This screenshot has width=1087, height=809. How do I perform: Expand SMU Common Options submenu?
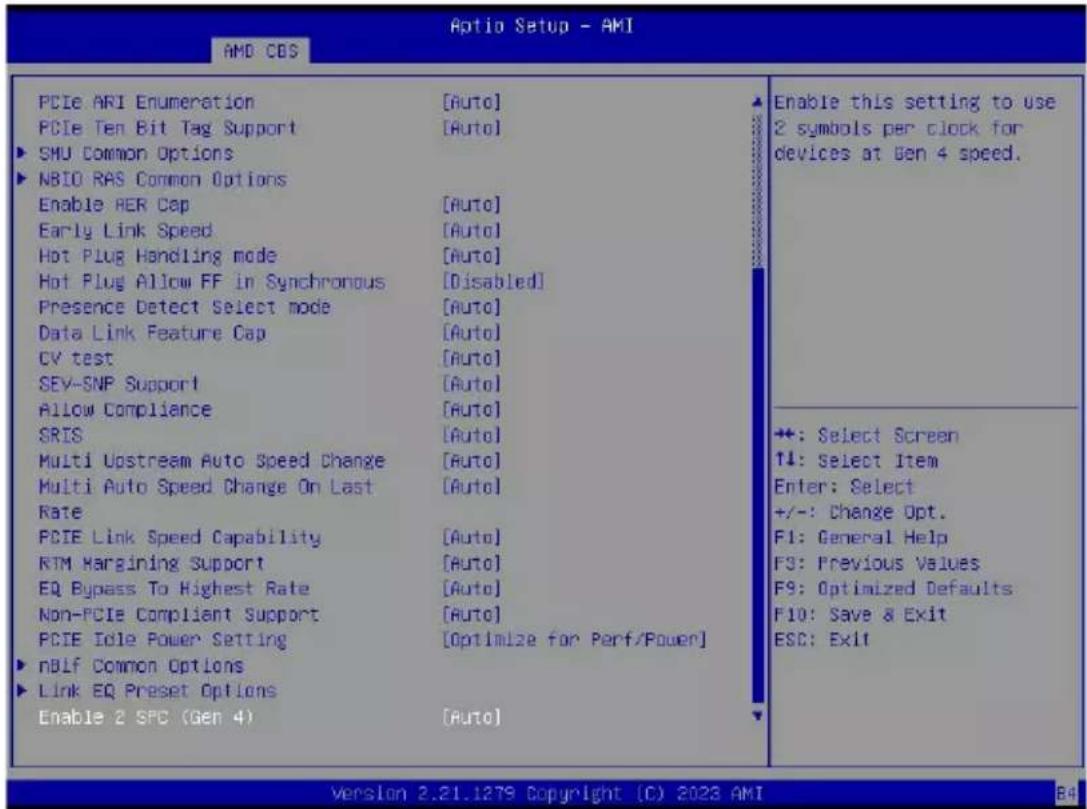(x=135, y=153)
